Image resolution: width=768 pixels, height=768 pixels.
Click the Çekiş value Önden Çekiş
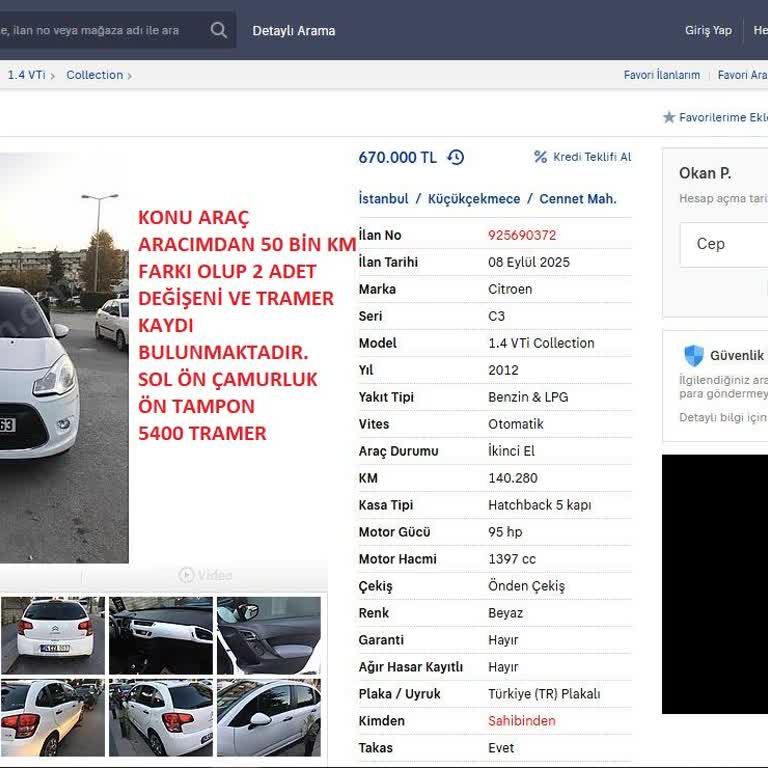pos(527,586)
